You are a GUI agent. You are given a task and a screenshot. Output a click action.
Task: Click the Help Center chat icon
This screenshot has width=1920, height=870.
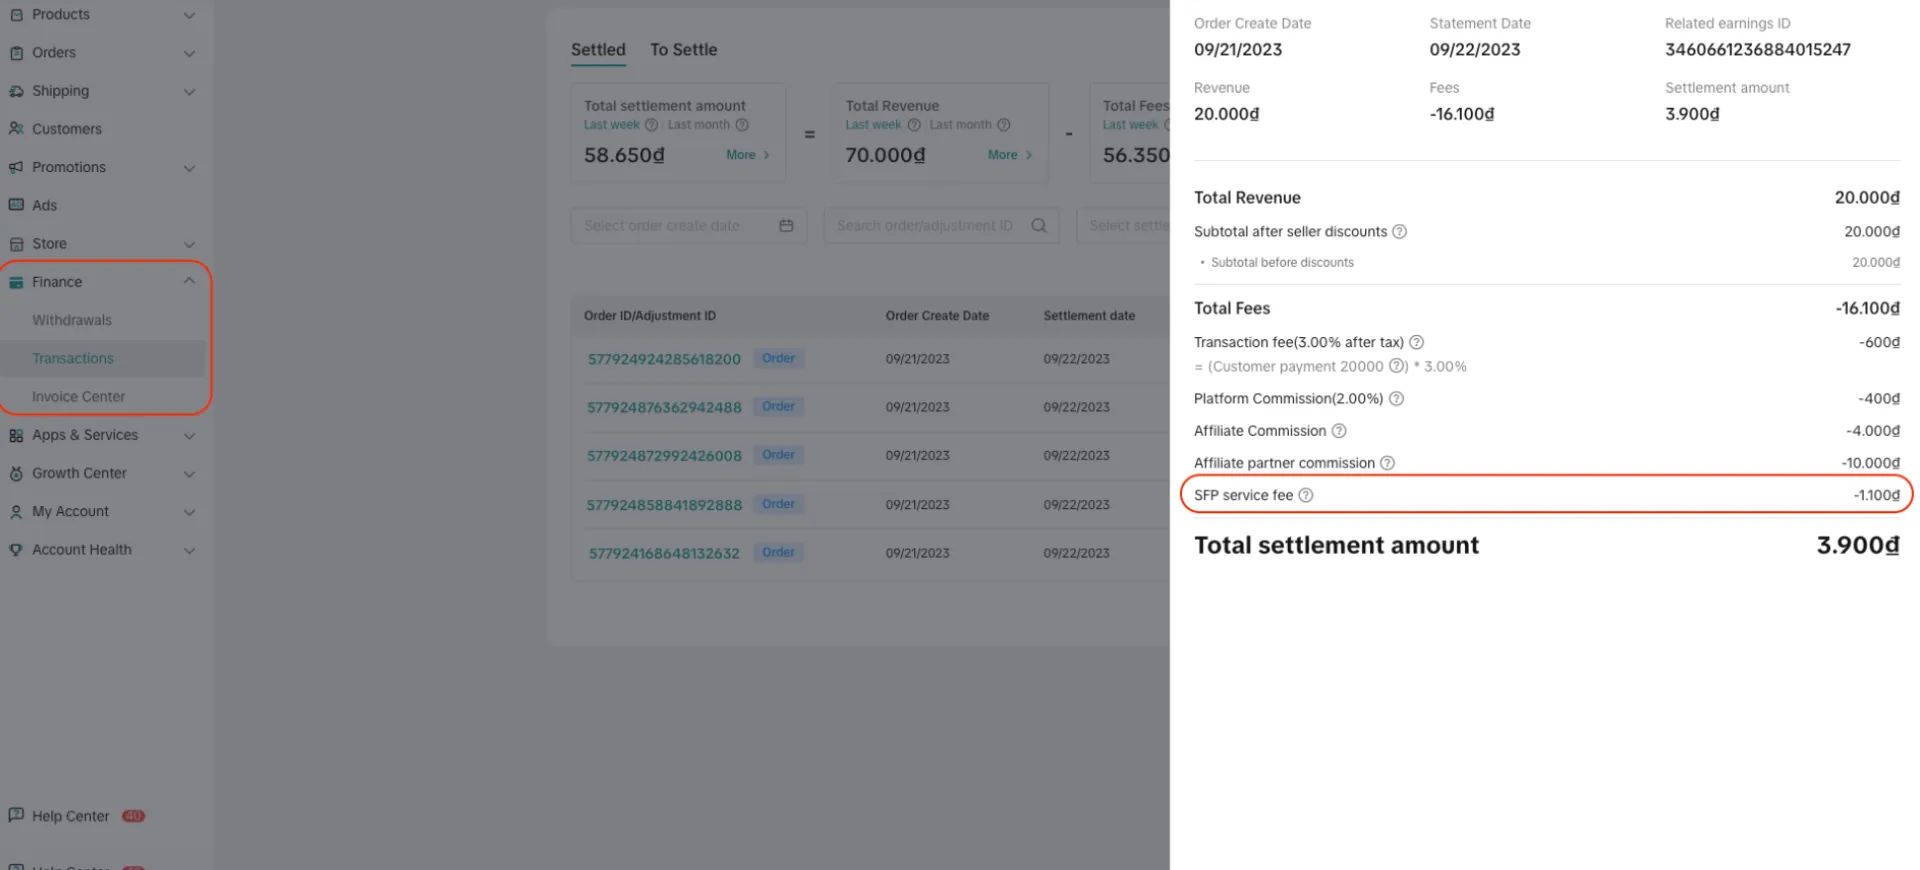[x=16, y=815]
